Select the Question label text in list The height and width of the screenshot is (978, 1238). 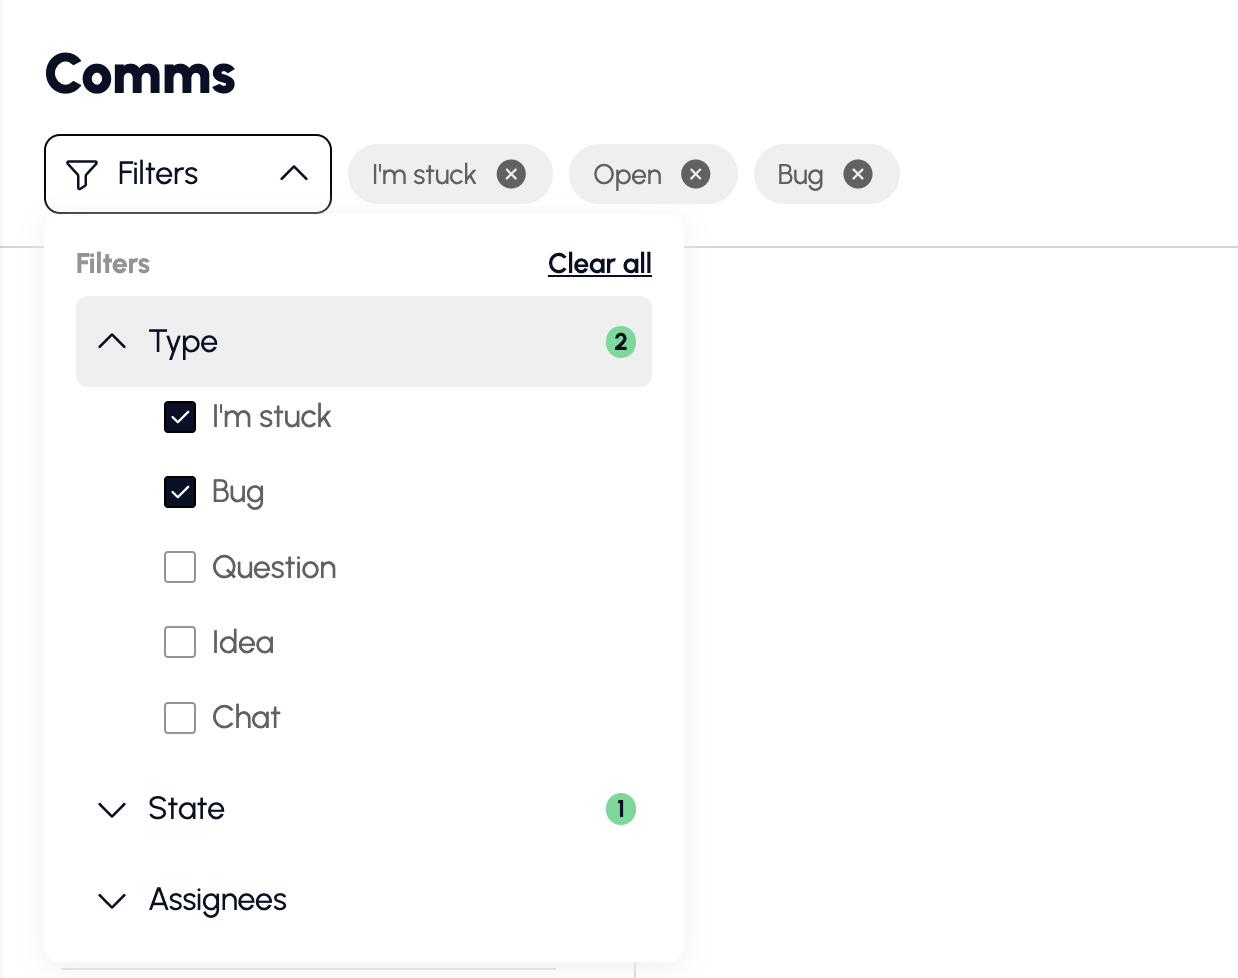pos(274,567)
